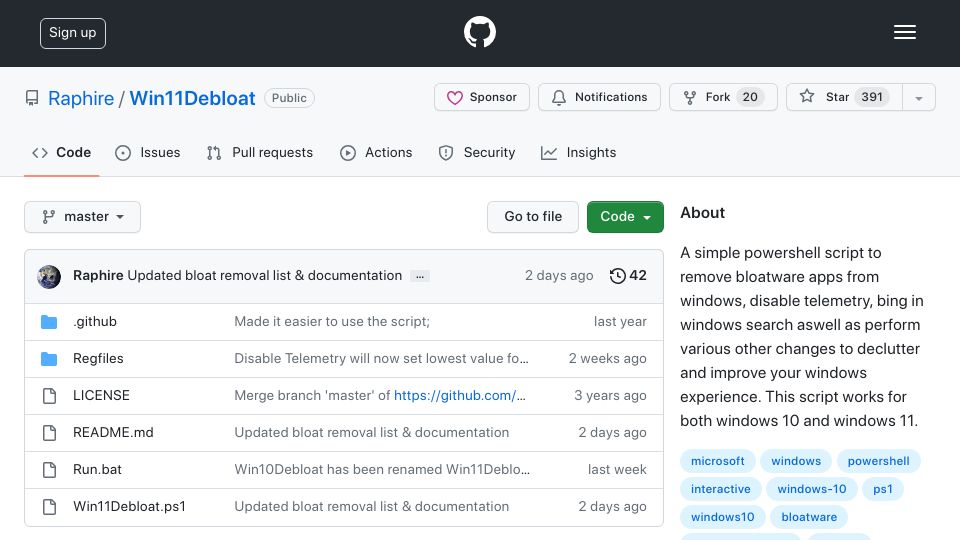
Task: Open the Security tab
Action: (x=477, y=152)
